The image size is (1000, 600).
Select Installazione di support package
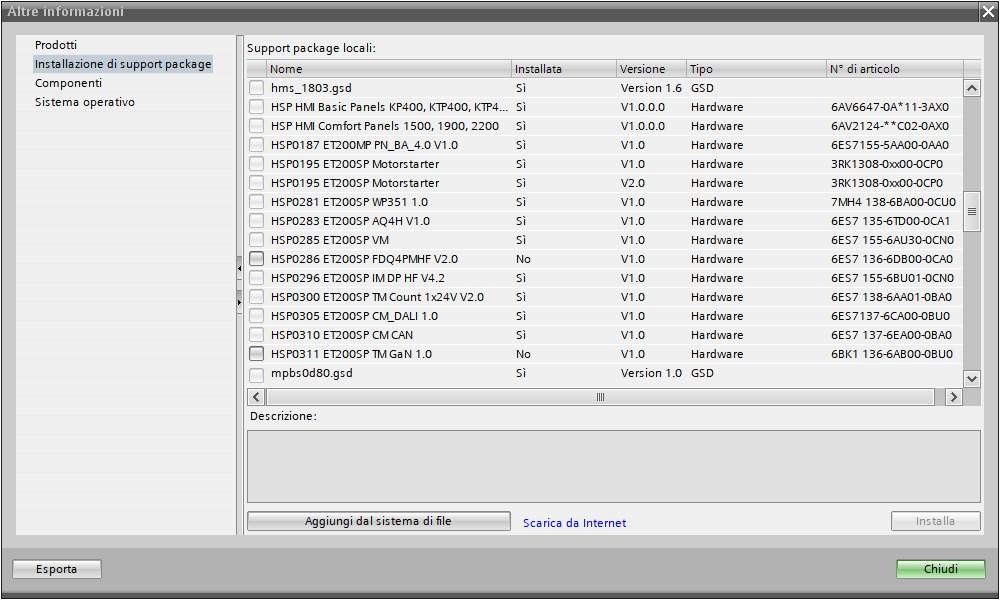(x=123, y=64)
